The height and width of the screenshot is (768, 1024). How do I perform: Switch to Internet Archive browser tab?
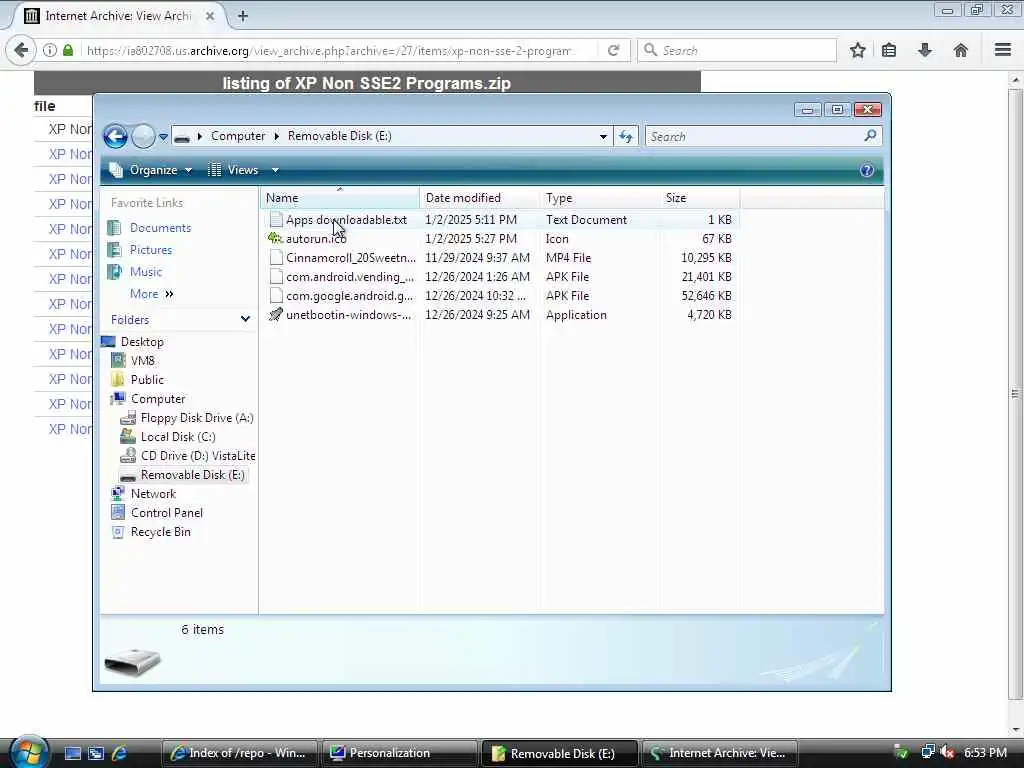tap(116, 16)
